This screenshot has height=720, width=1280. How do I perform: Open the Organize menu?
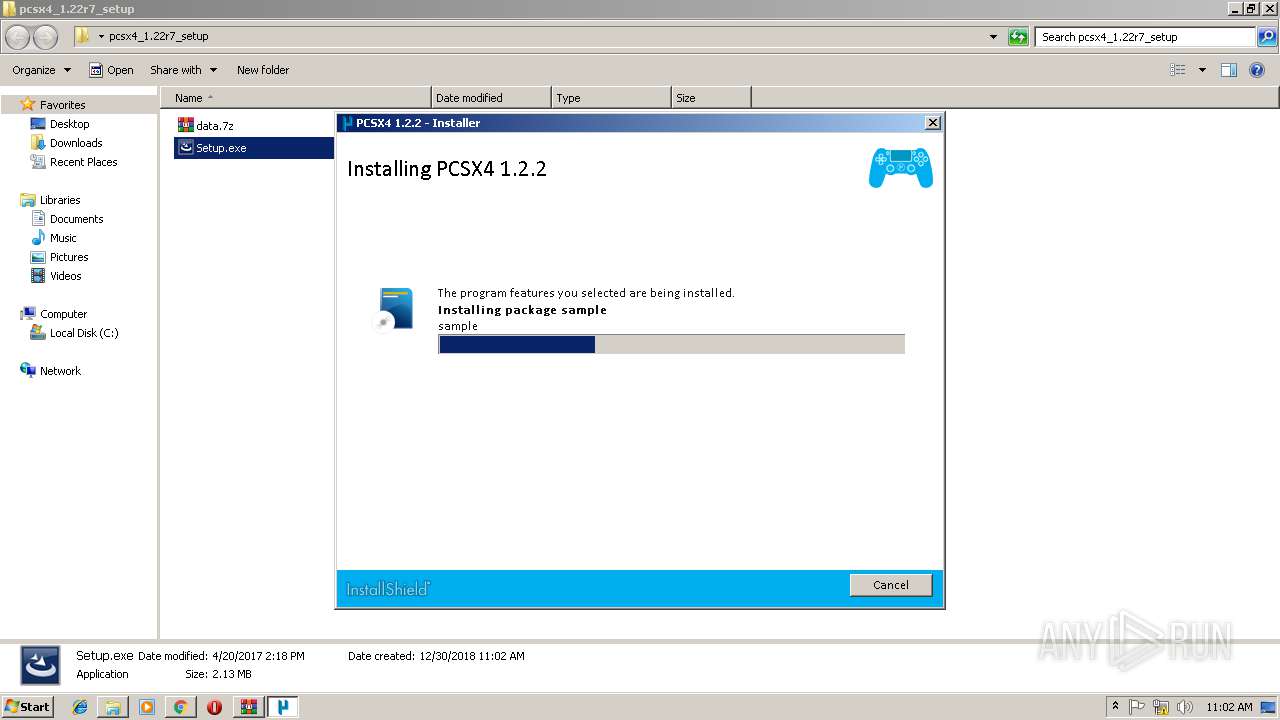point(42,70)
